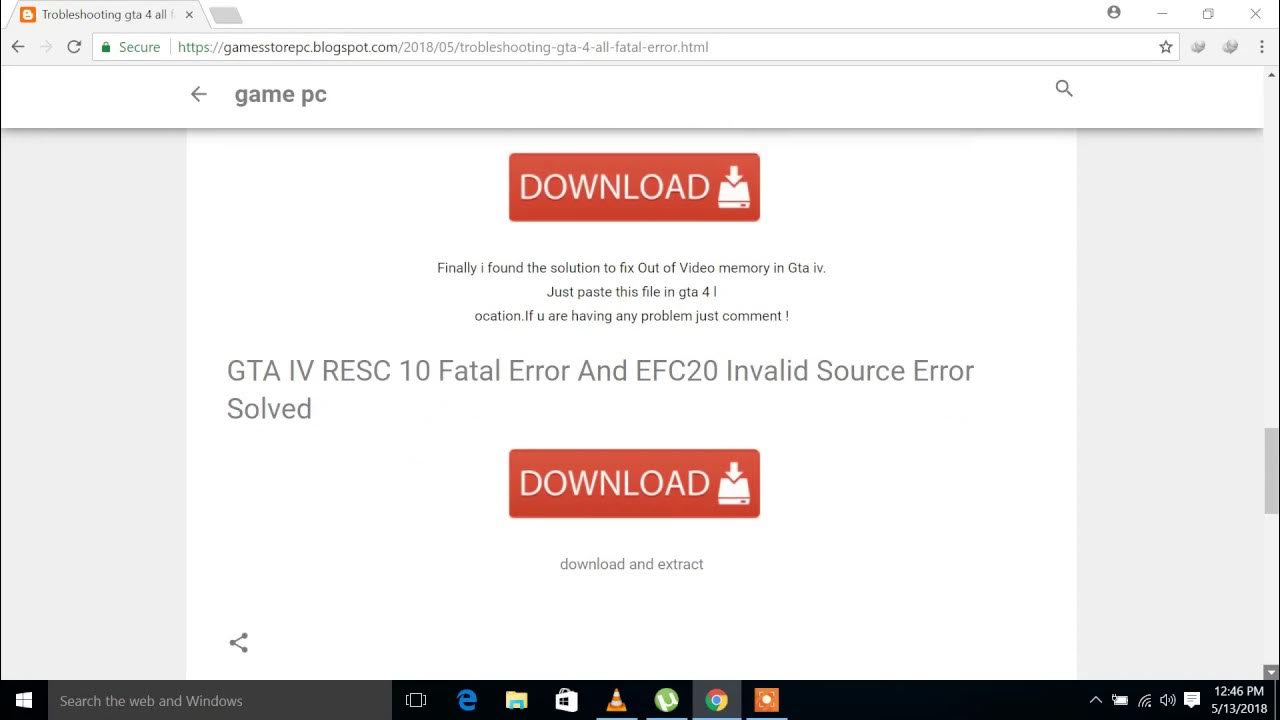
Task: Click the share icon below the post
Action: (238, 643)
